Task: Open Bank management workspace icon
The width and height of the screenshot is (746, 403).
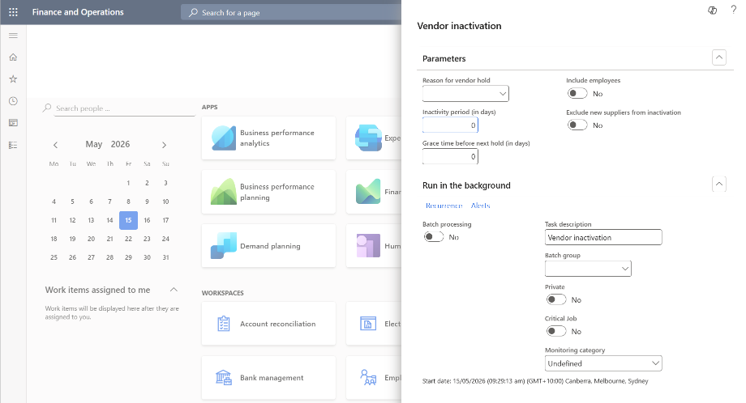Action: click(x=224, y=377)
